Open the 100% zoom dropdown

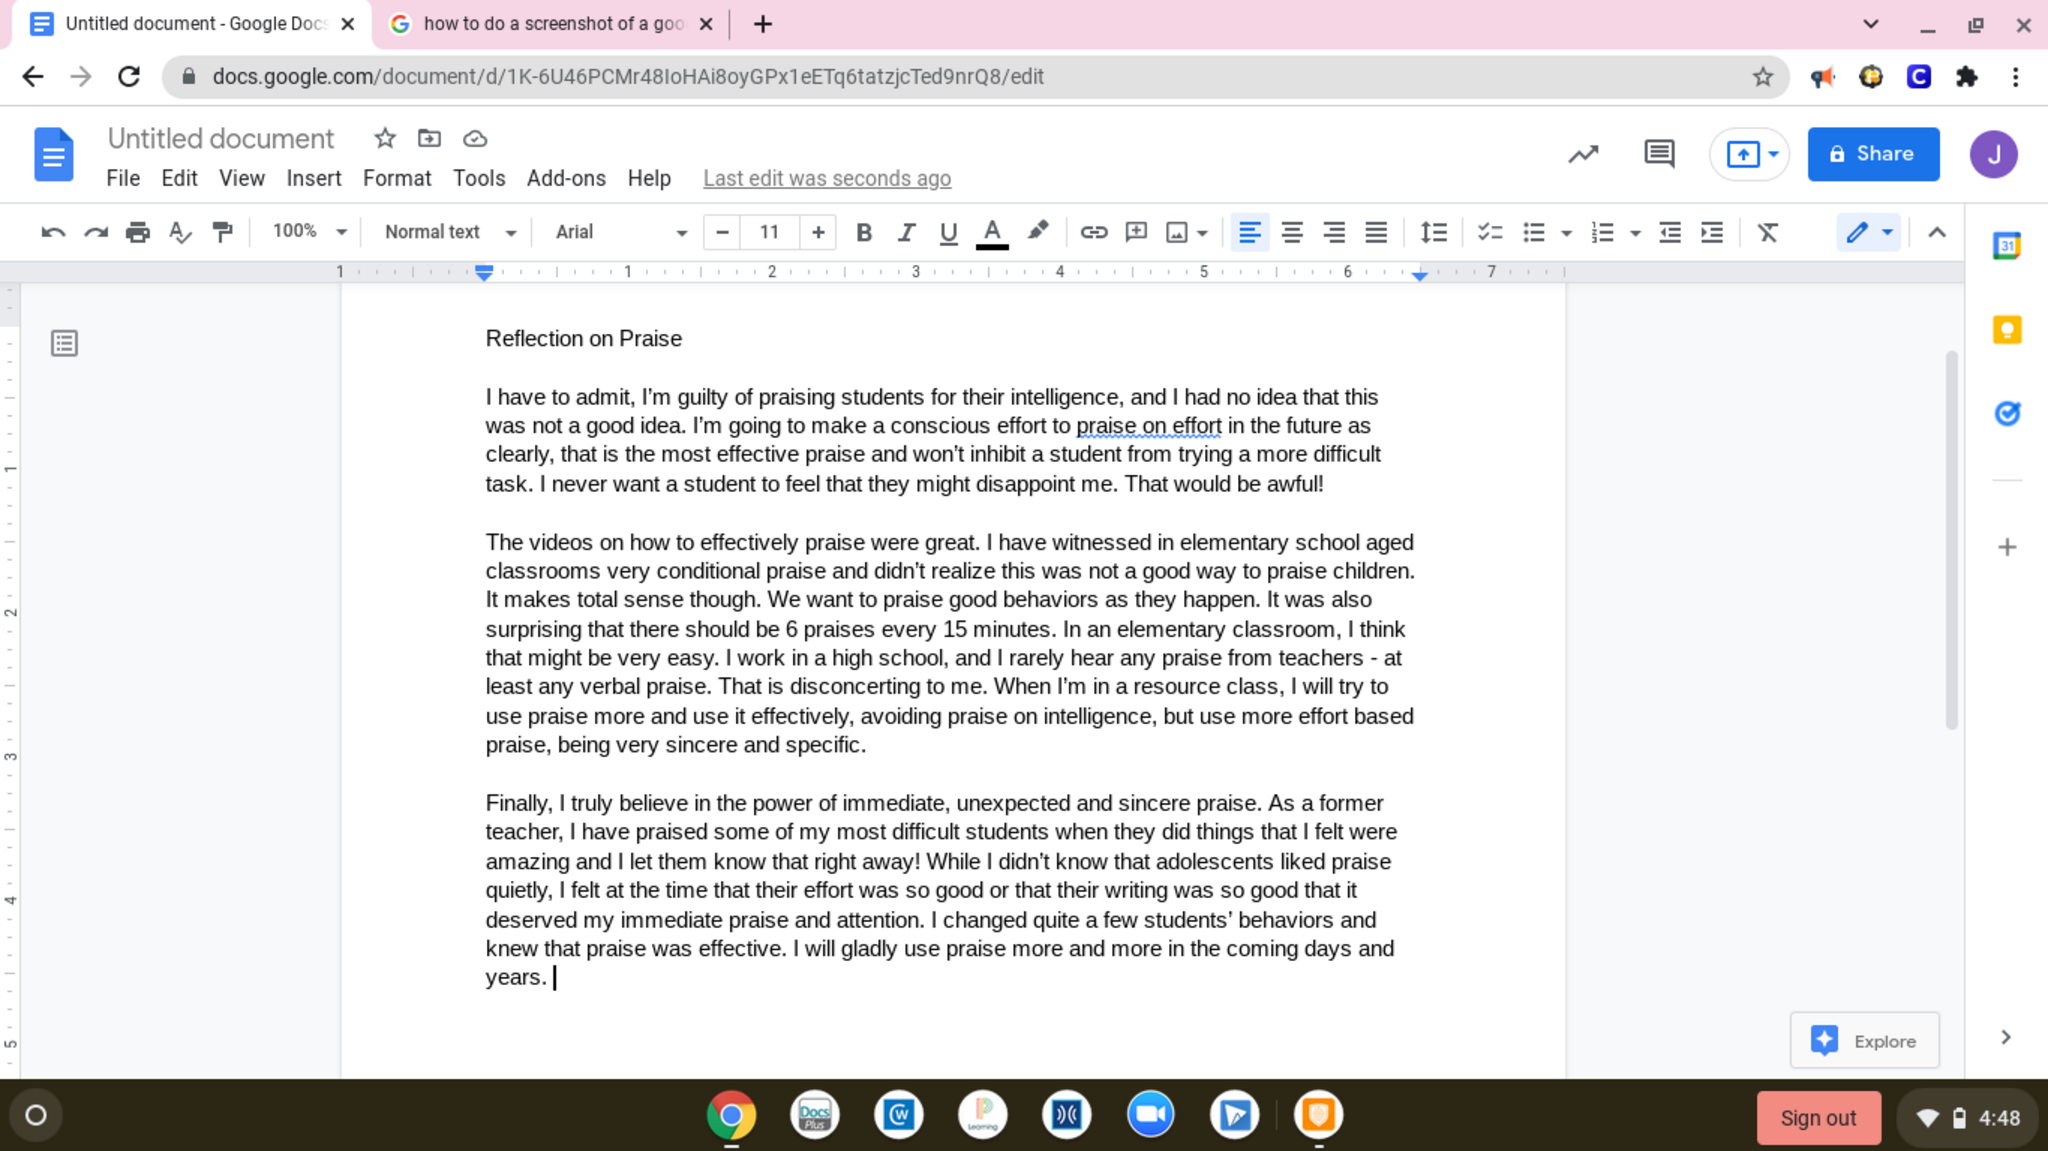309,232
